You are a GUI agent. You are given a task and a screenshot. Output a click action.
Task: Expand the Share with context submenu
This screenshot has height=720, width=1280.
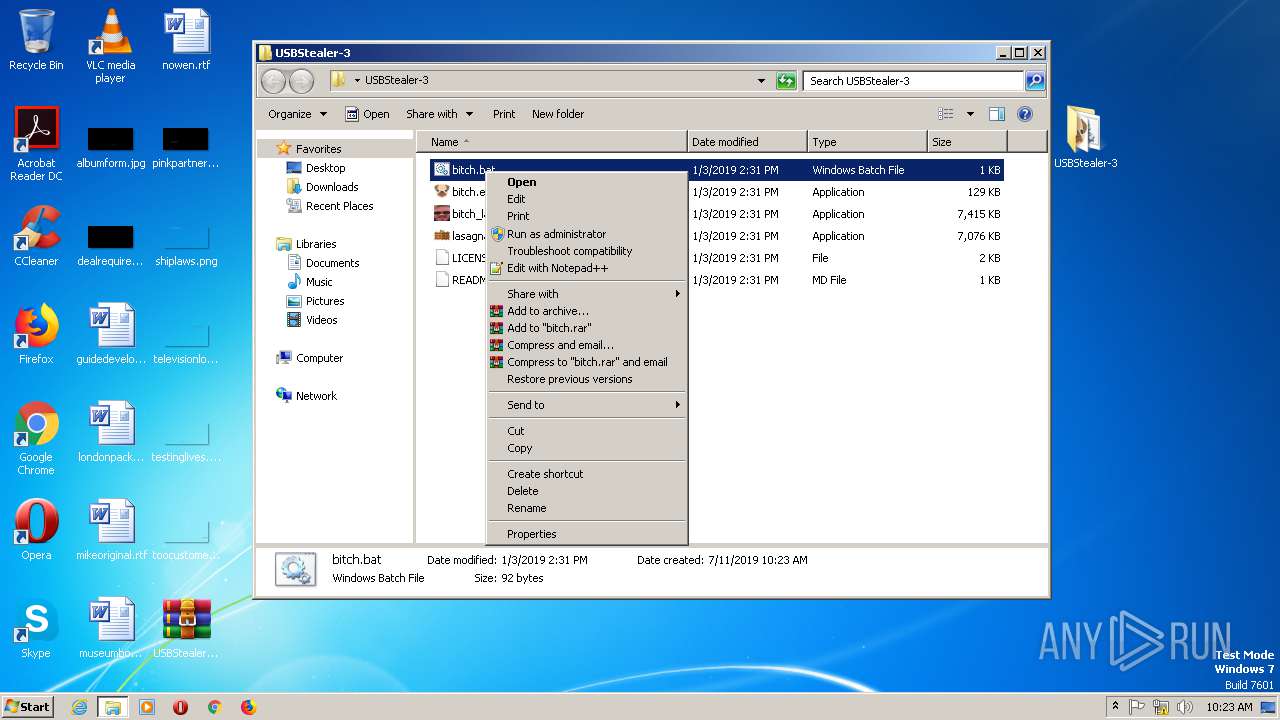[586, 294]
